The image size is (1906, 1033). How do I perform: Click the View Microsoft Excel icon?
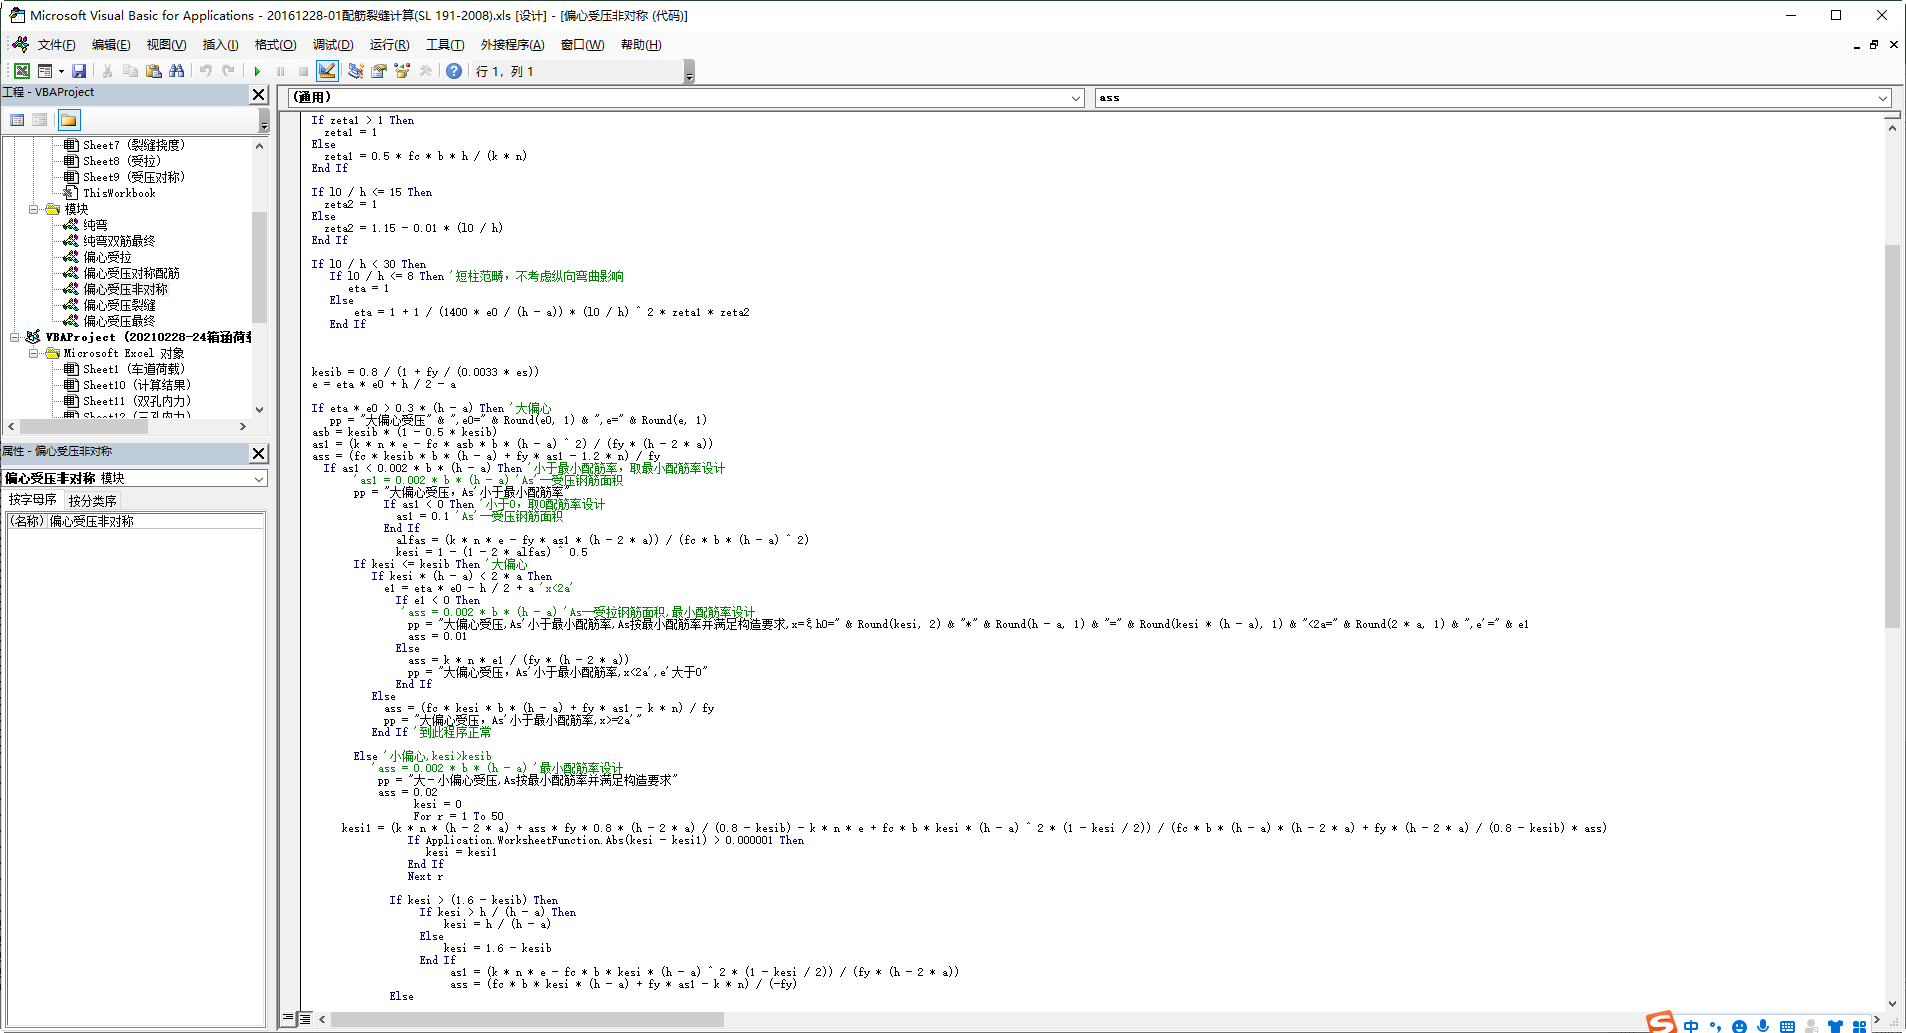tap(21, 71)
